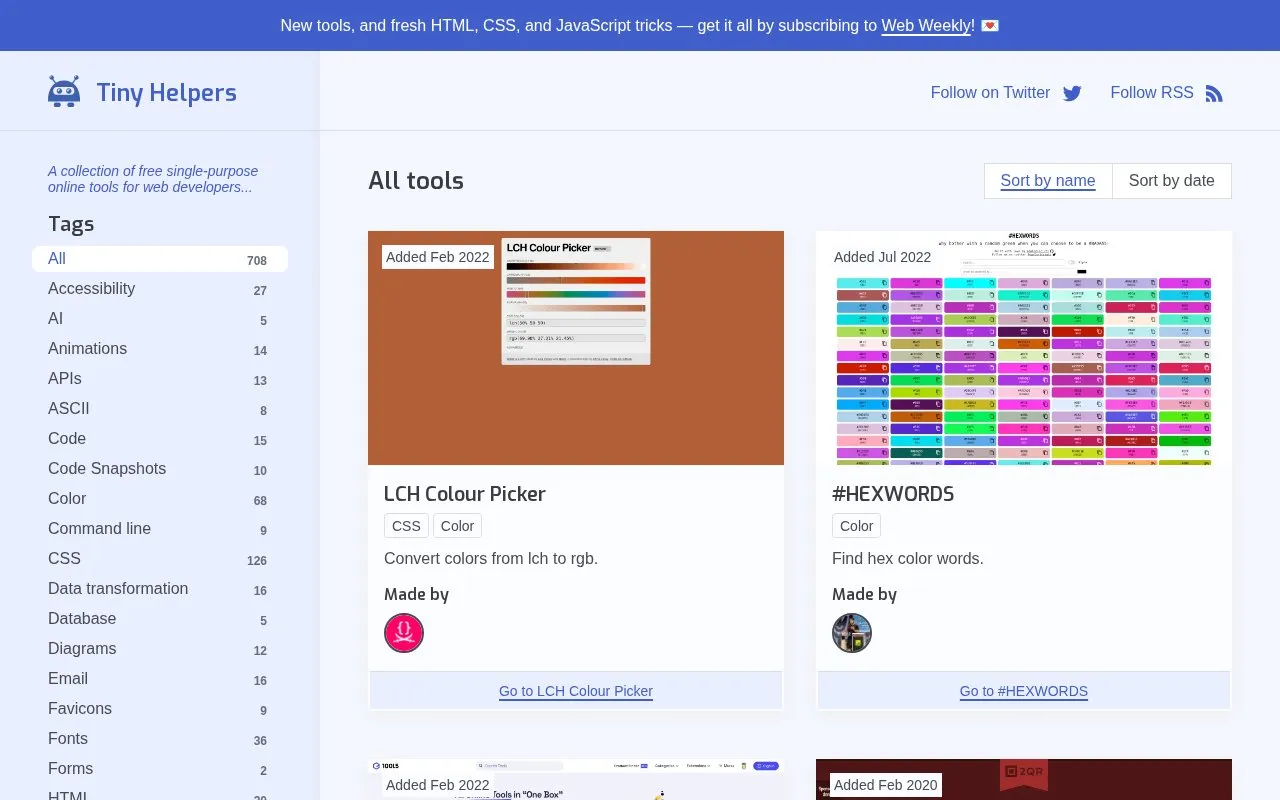Open #HEXWORDS maker's avatar

852,633
